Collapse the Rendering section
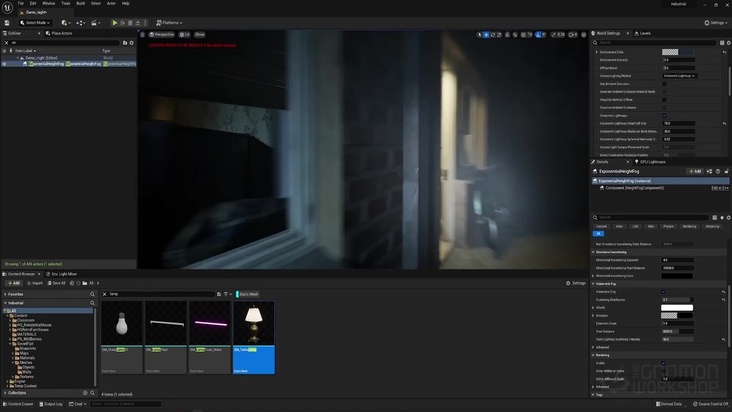Viewport: 732px width, 412px height. [x=593, y=355]
